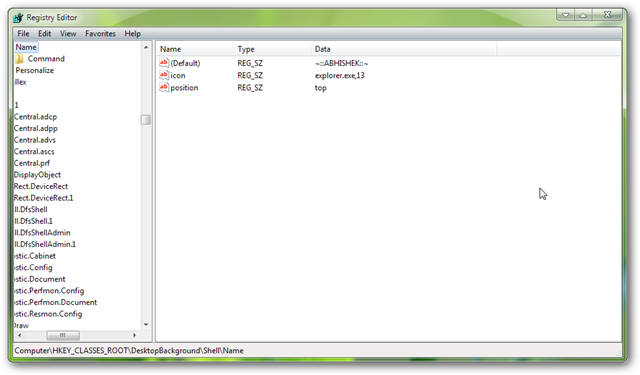
Task: Click the tree horizontal scrollbar thumb
Action: (x=63, y=335)
